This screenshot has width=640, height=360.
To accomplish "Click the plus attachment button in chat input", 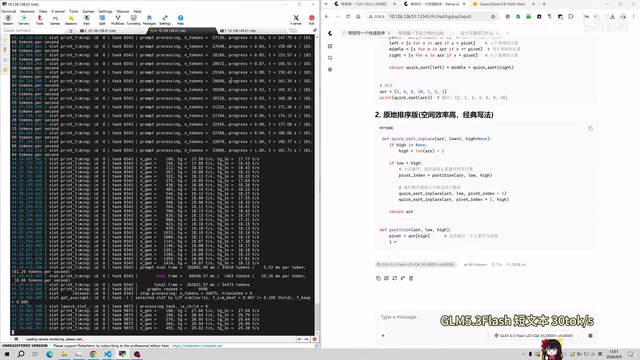I will [383, 336].
